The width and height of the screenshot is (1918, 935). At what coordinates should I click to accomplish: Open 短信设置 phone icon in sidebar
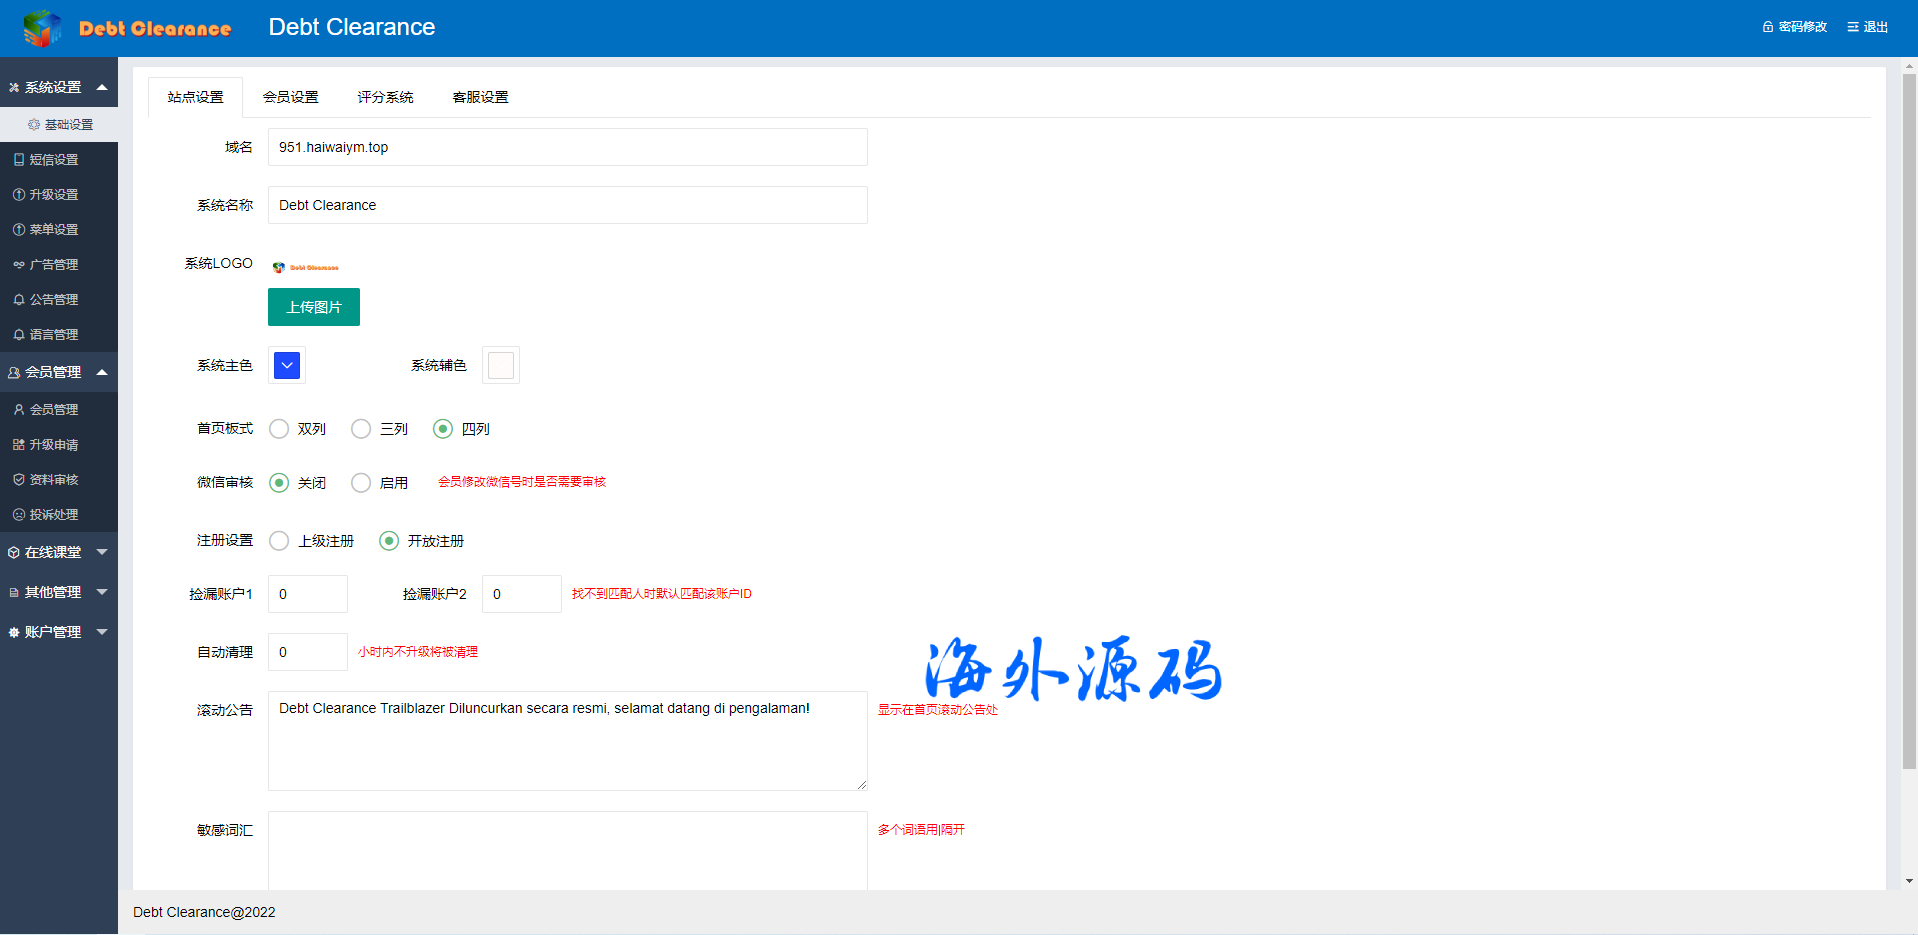click(x=19, y=160)
